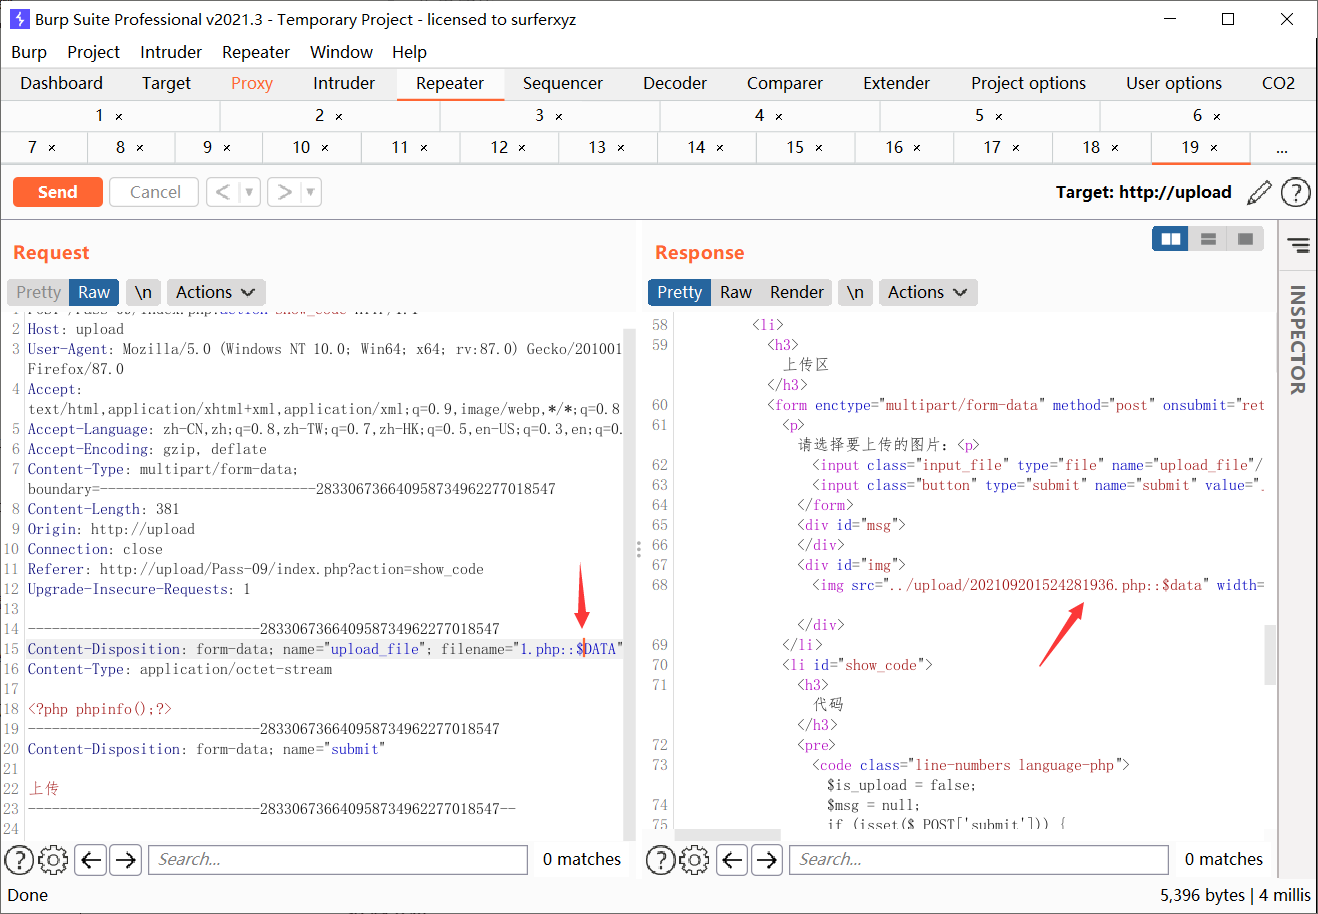Open the Burp menu

[29, 52]
